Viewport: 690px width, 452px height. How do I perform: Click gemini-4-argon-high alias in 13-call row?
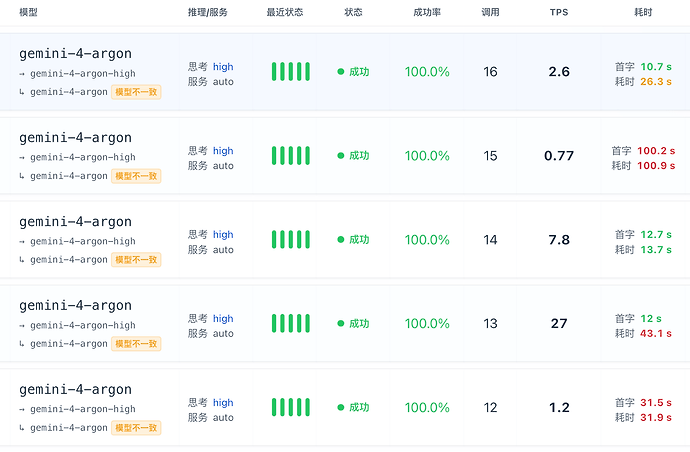(83, 325)
